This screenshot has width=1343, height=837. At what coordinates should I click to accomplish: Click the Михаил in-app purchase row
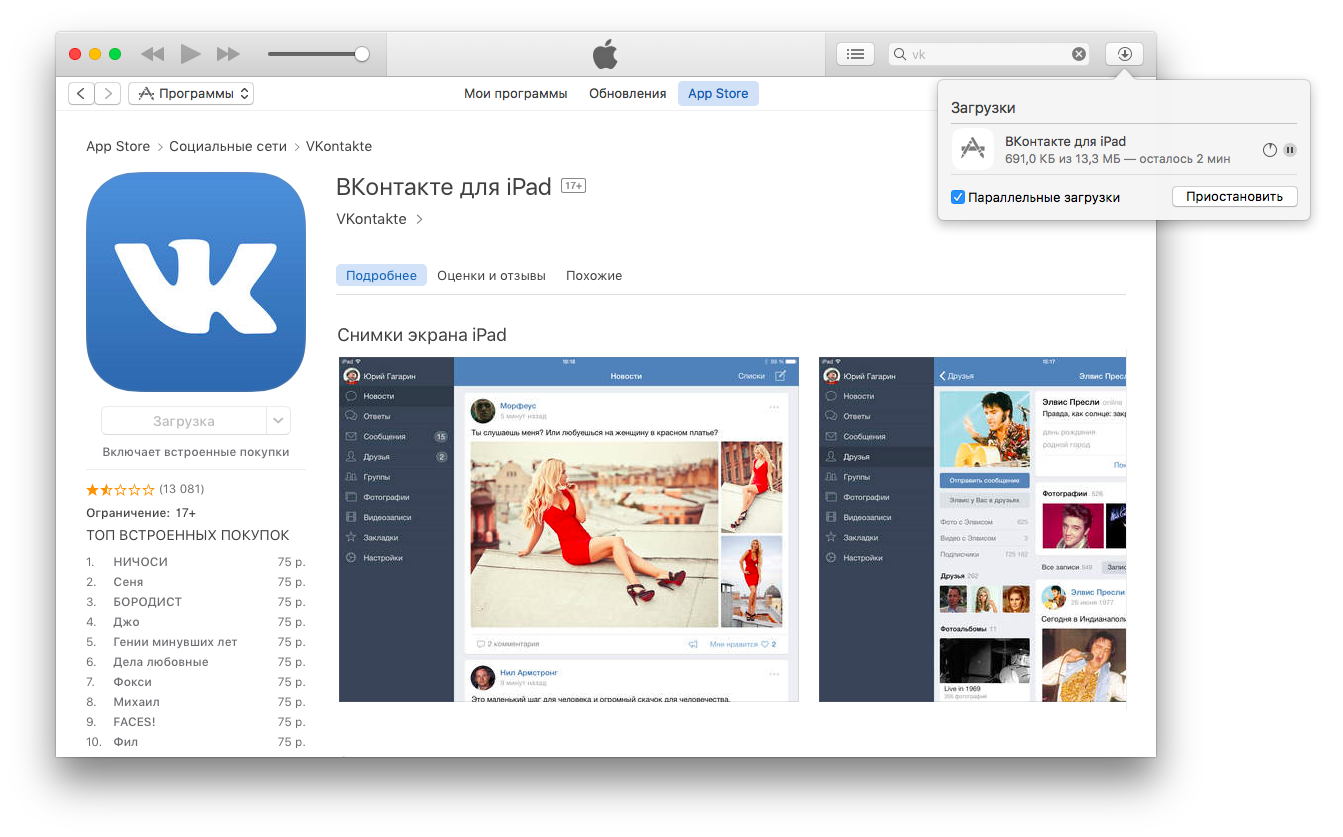tap(196, 702)
